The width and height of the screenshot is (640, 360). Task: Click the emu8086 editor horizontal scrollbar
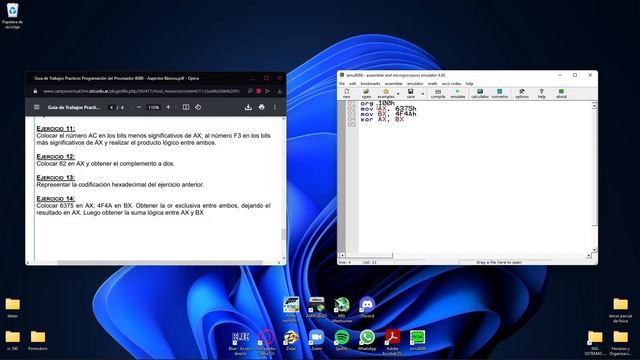(465, 256)
